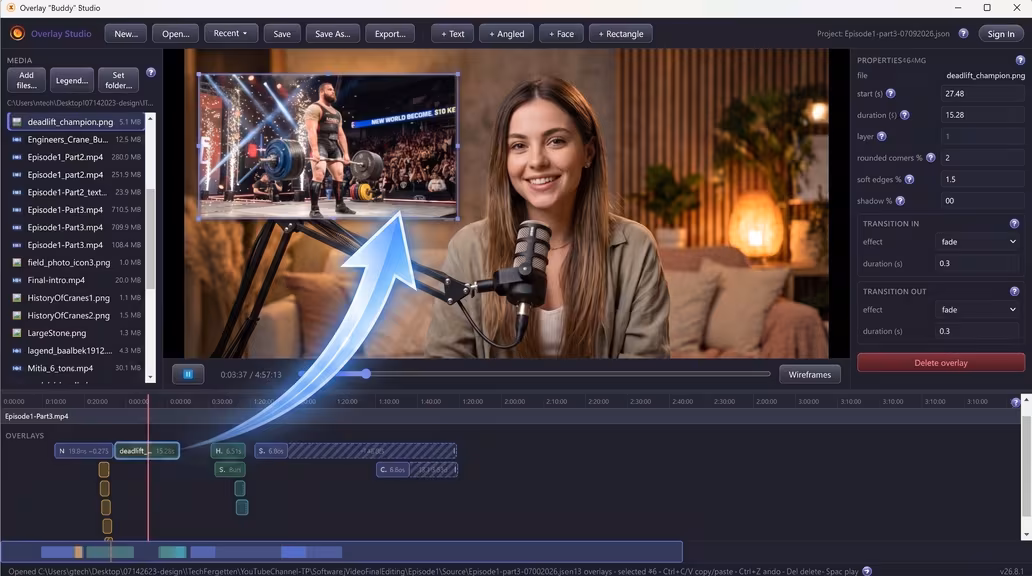The width and height of the screenshot is (1032, 576).
Task: Click image icon of deadlift_champion.png
Action: [x=17, y=122]
